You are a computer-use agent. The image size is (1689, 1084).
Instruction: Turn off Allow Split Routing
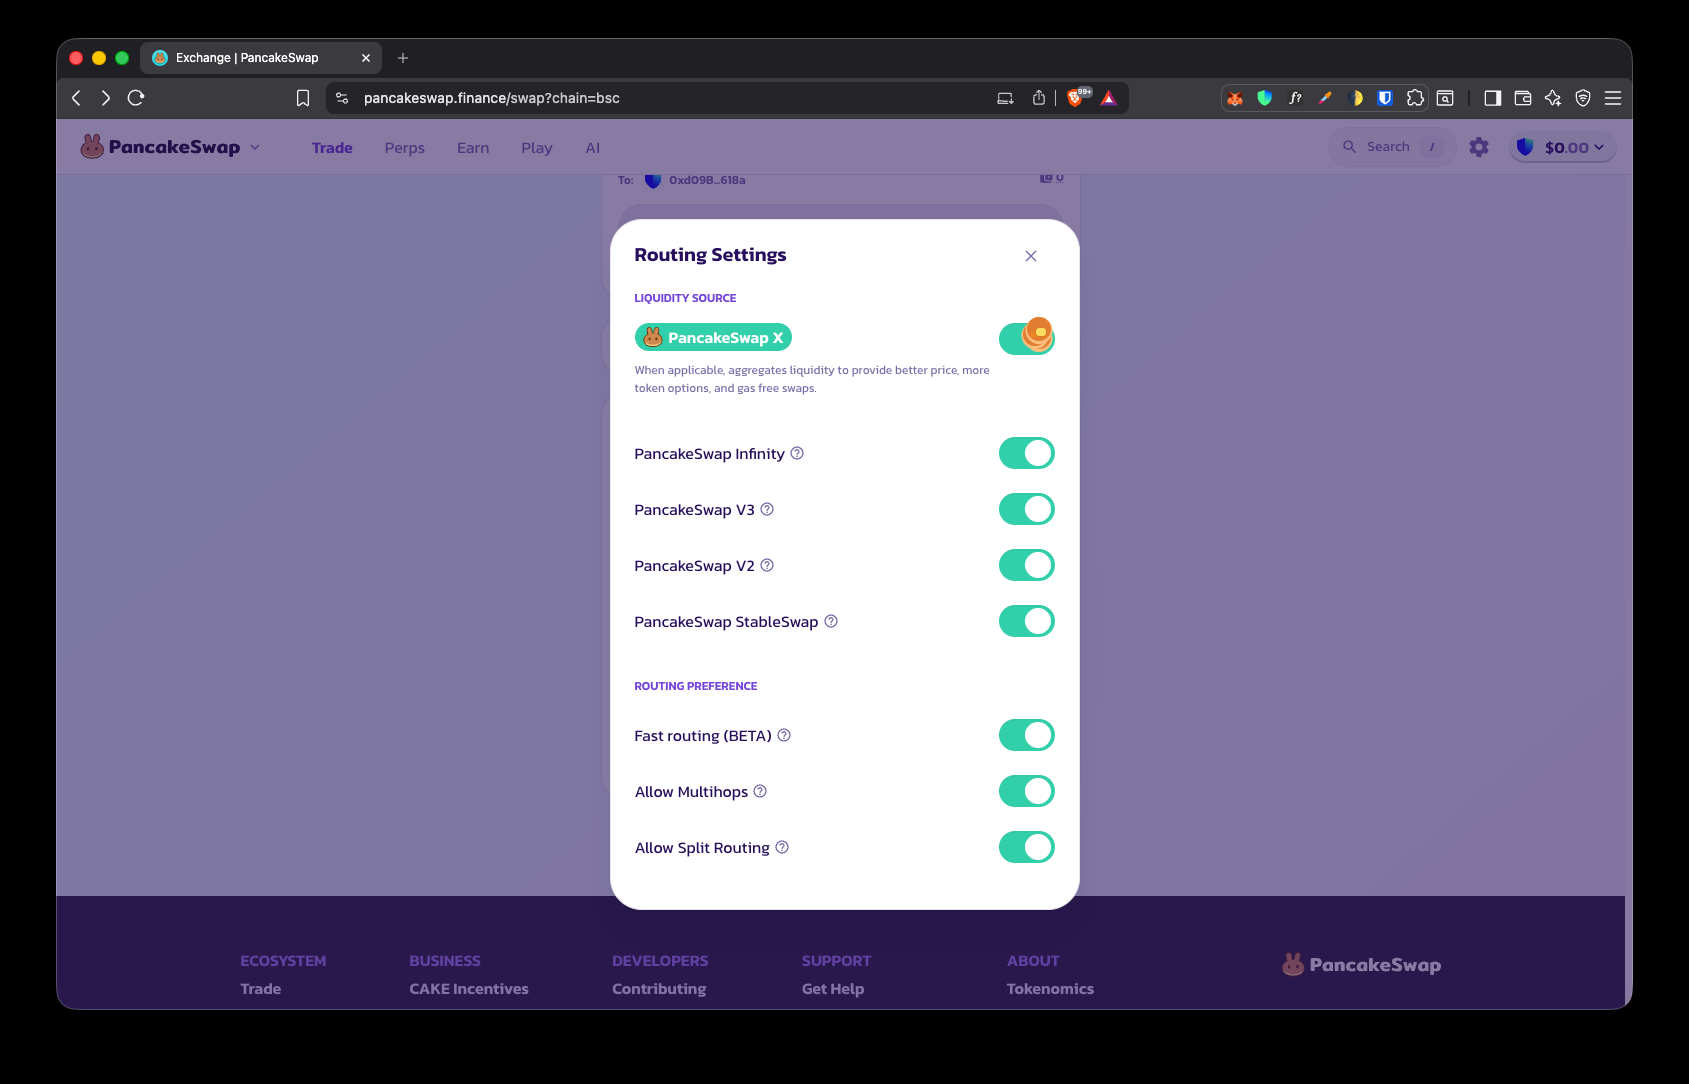(x=1027, y=847)
